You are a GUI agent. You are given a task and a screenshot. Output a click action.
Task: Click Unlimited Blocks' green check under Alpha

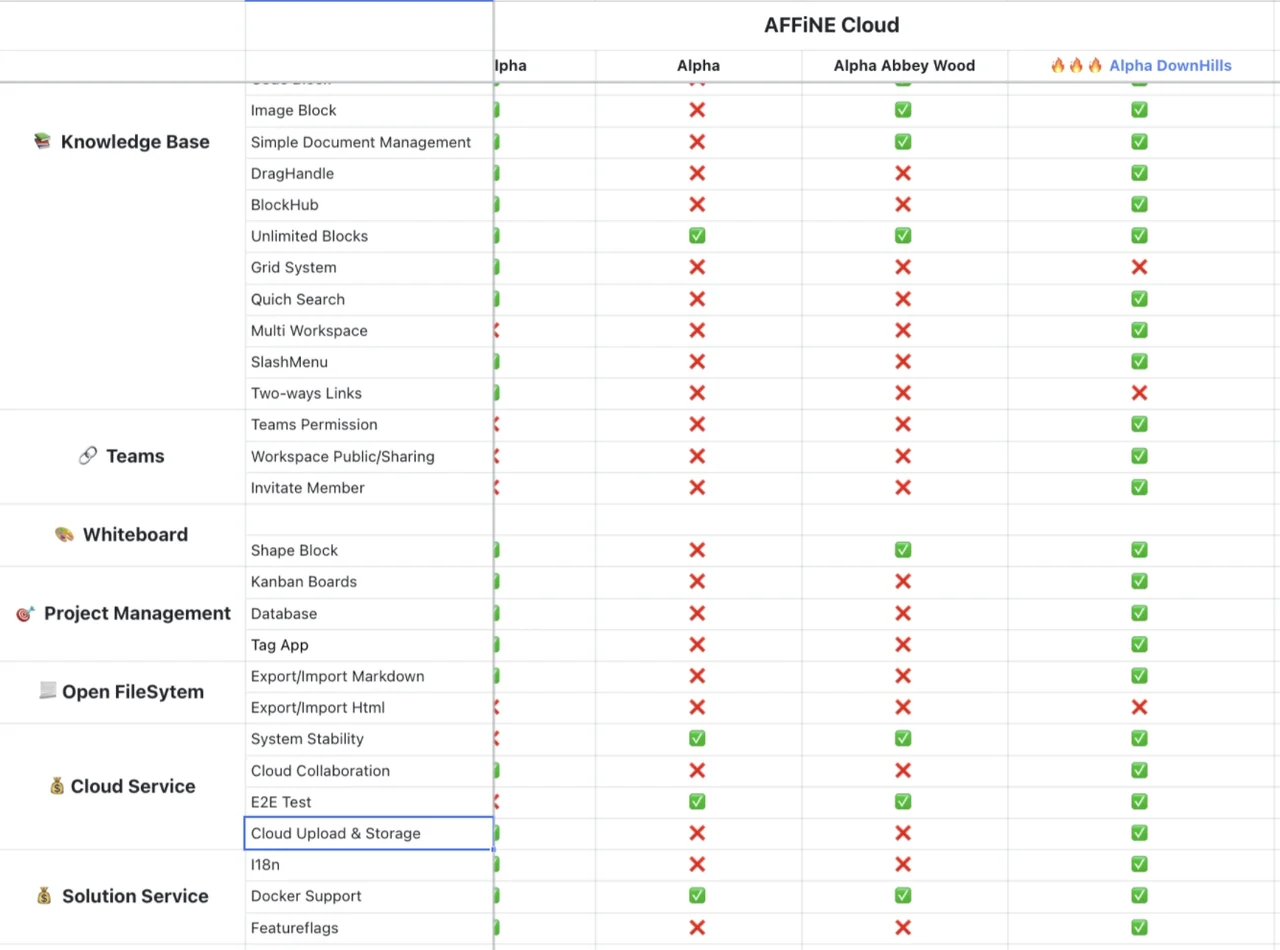697,236
